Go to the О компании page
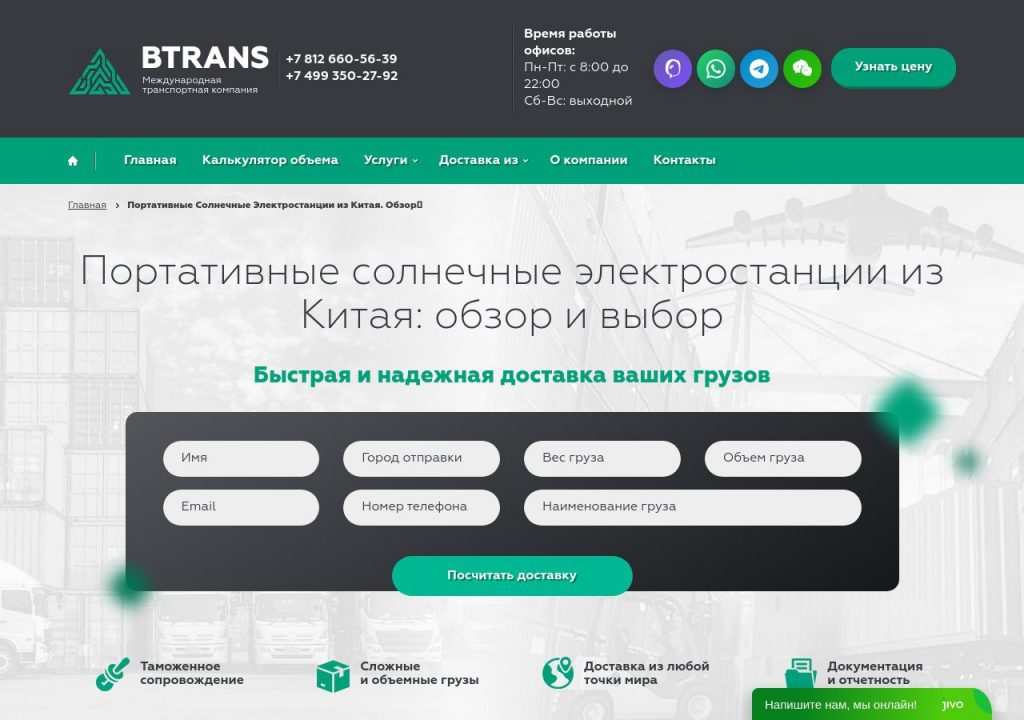The width and height of the screenshot is (1024, 720). [588, 160]
